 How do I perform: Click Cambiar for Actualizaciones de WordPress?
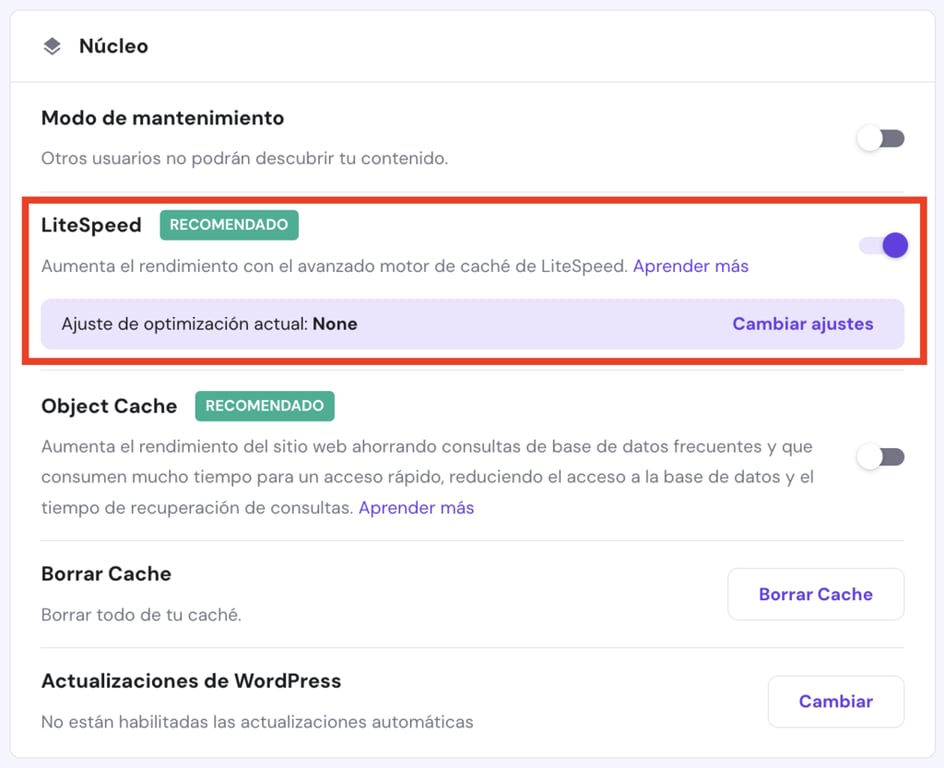pyautogui.click(x=835, y=701)
